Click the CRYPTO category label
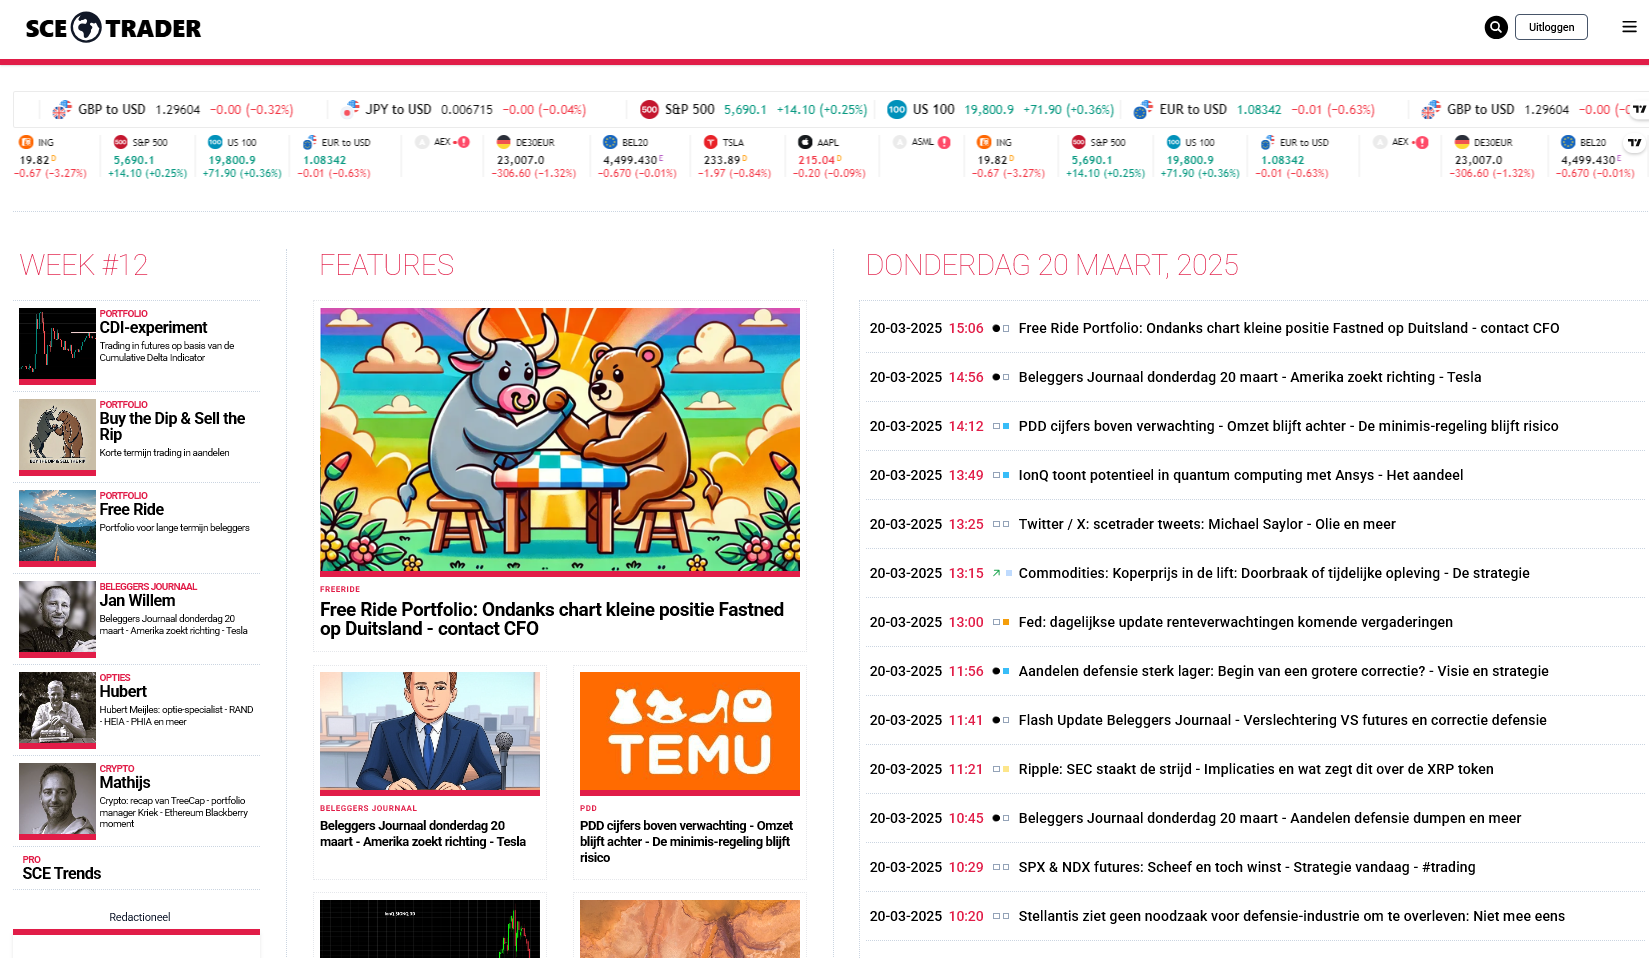The image size is (1649, 958). (117, 769)
